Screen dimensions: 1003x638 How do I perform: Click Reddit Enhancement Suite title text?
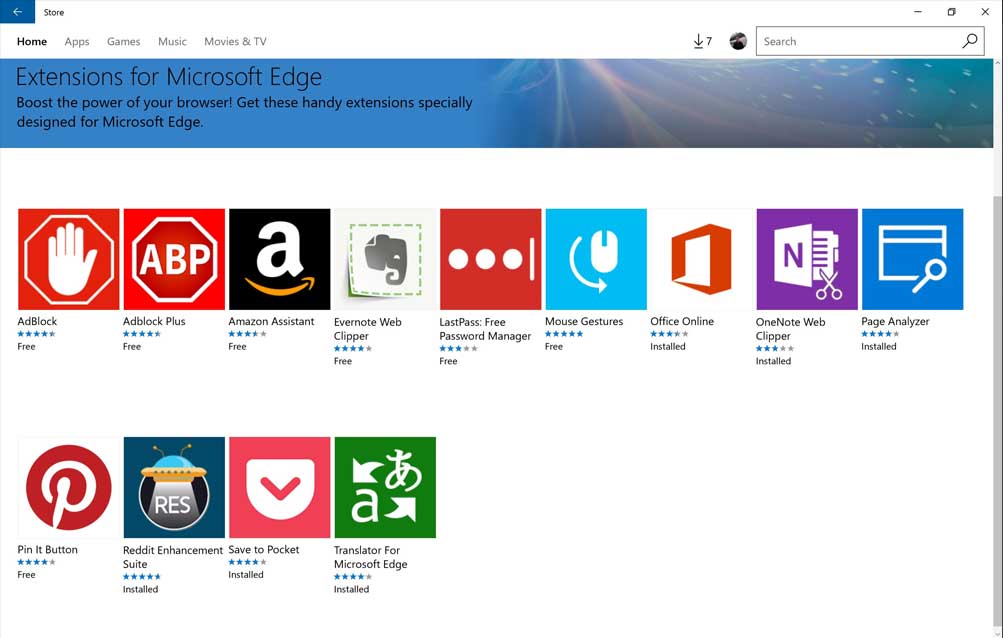(173, 557)
